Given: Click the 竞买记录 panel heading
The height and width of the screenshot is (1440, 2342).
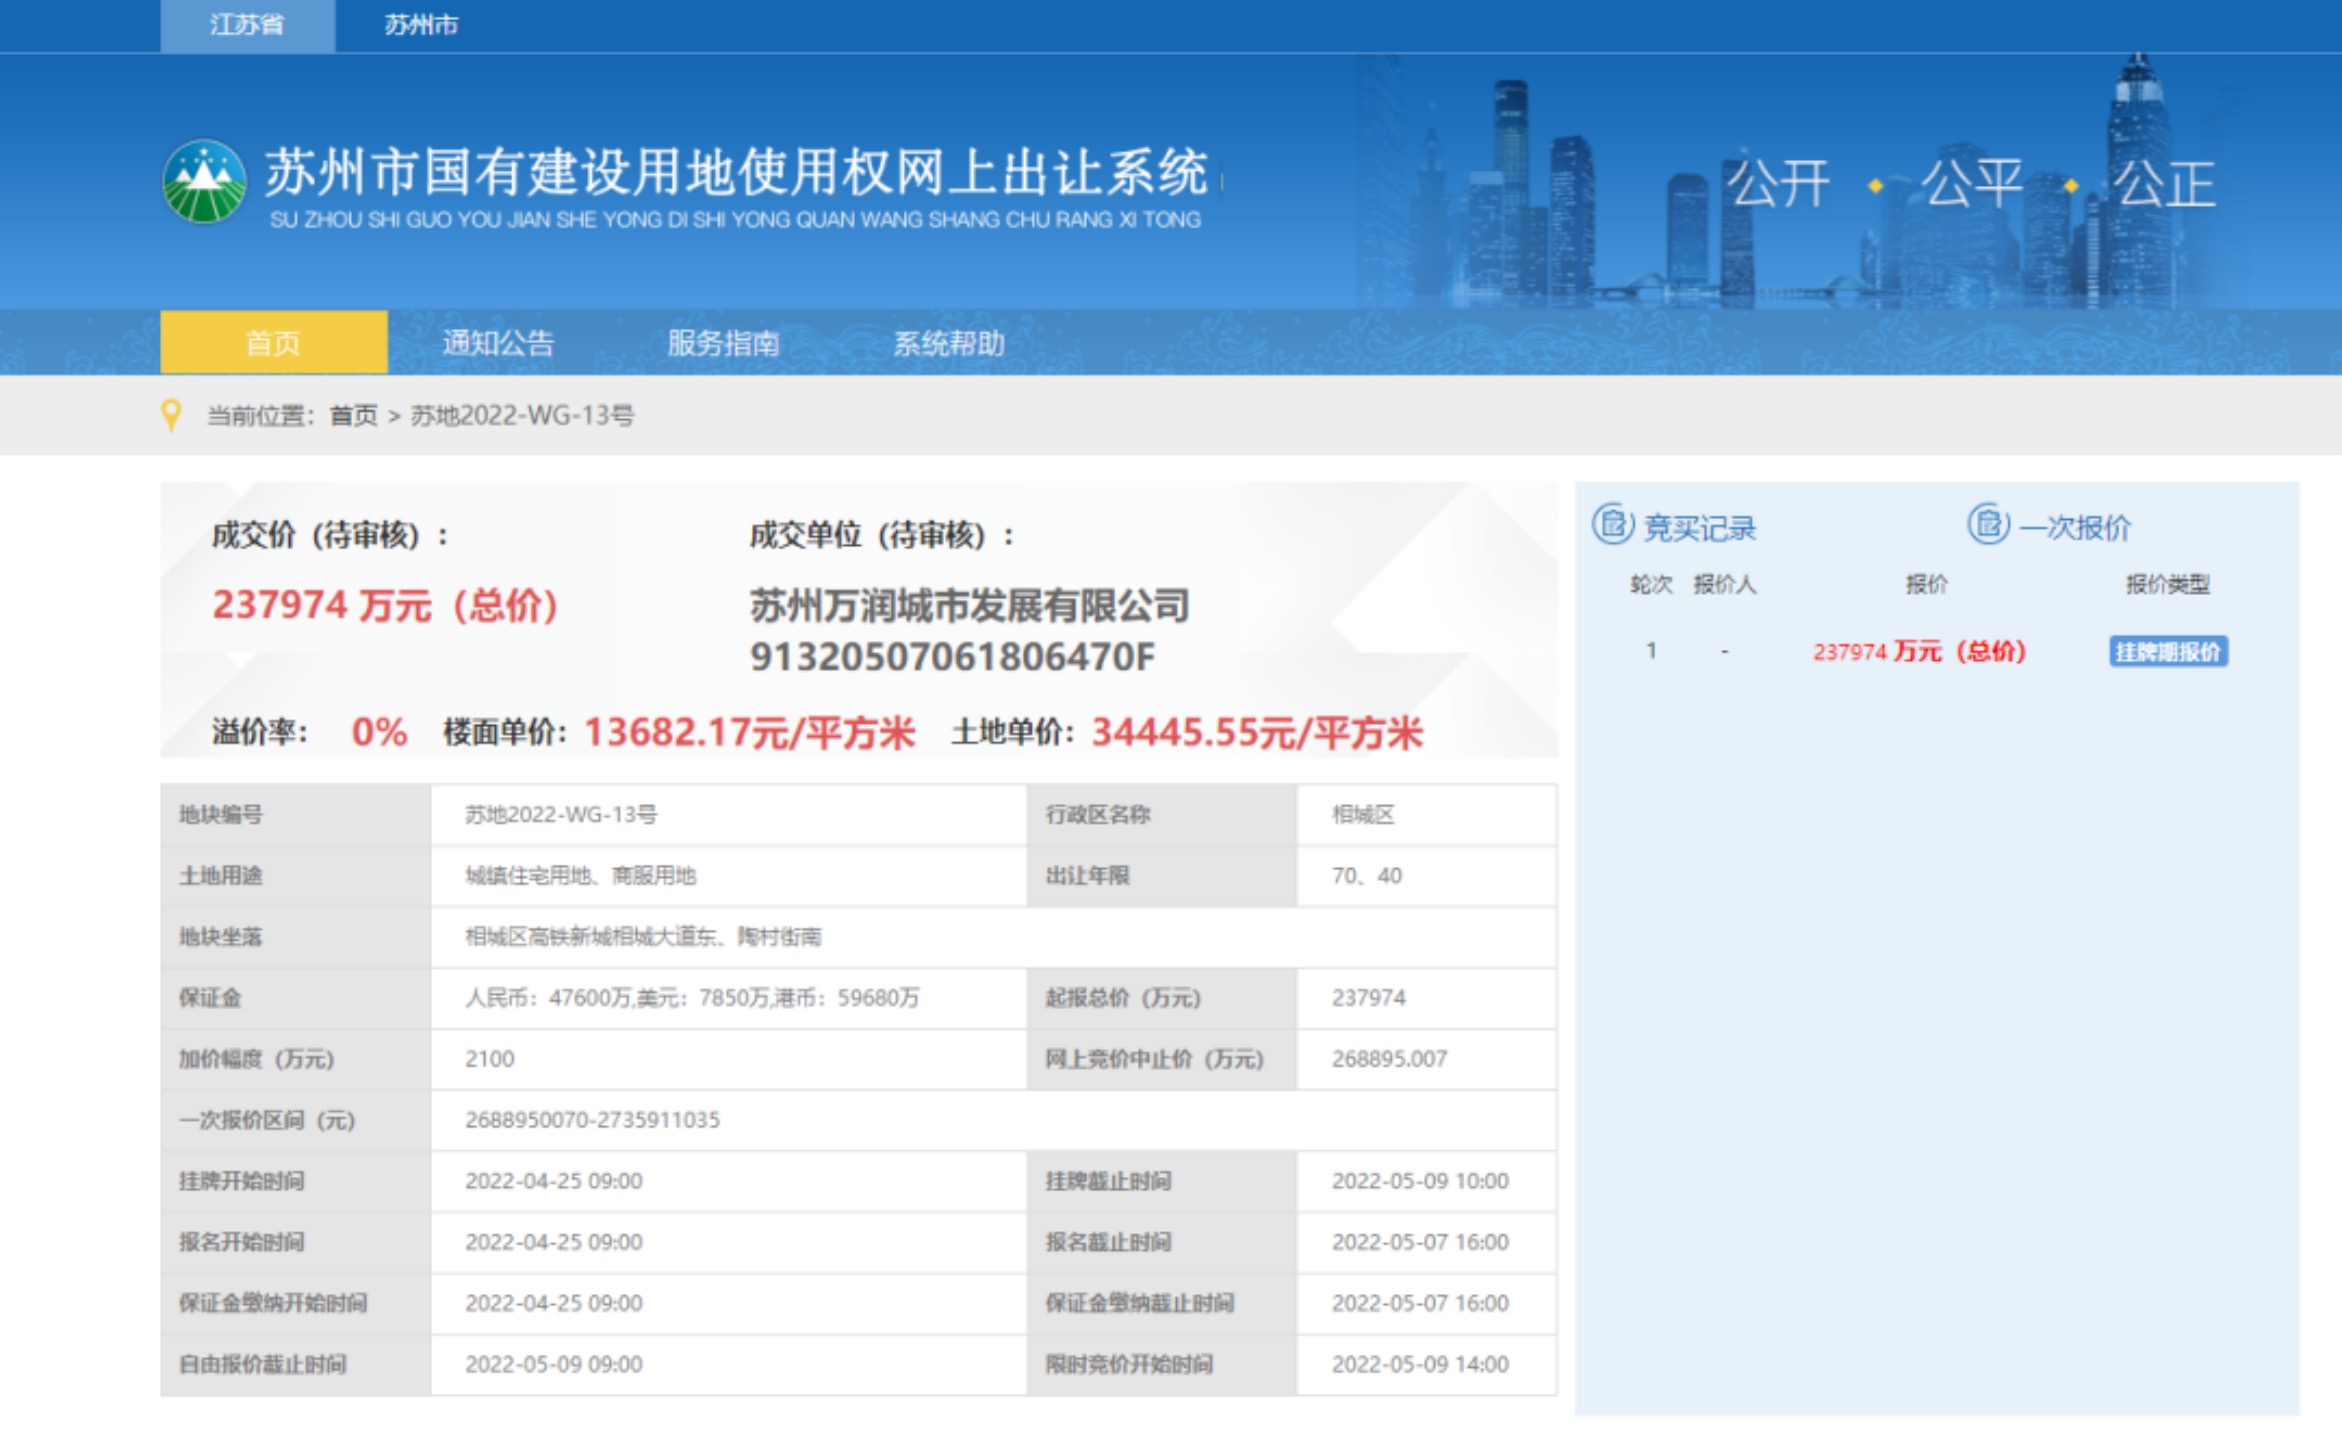Looking at the screenshot, I should coord(1699,528).
